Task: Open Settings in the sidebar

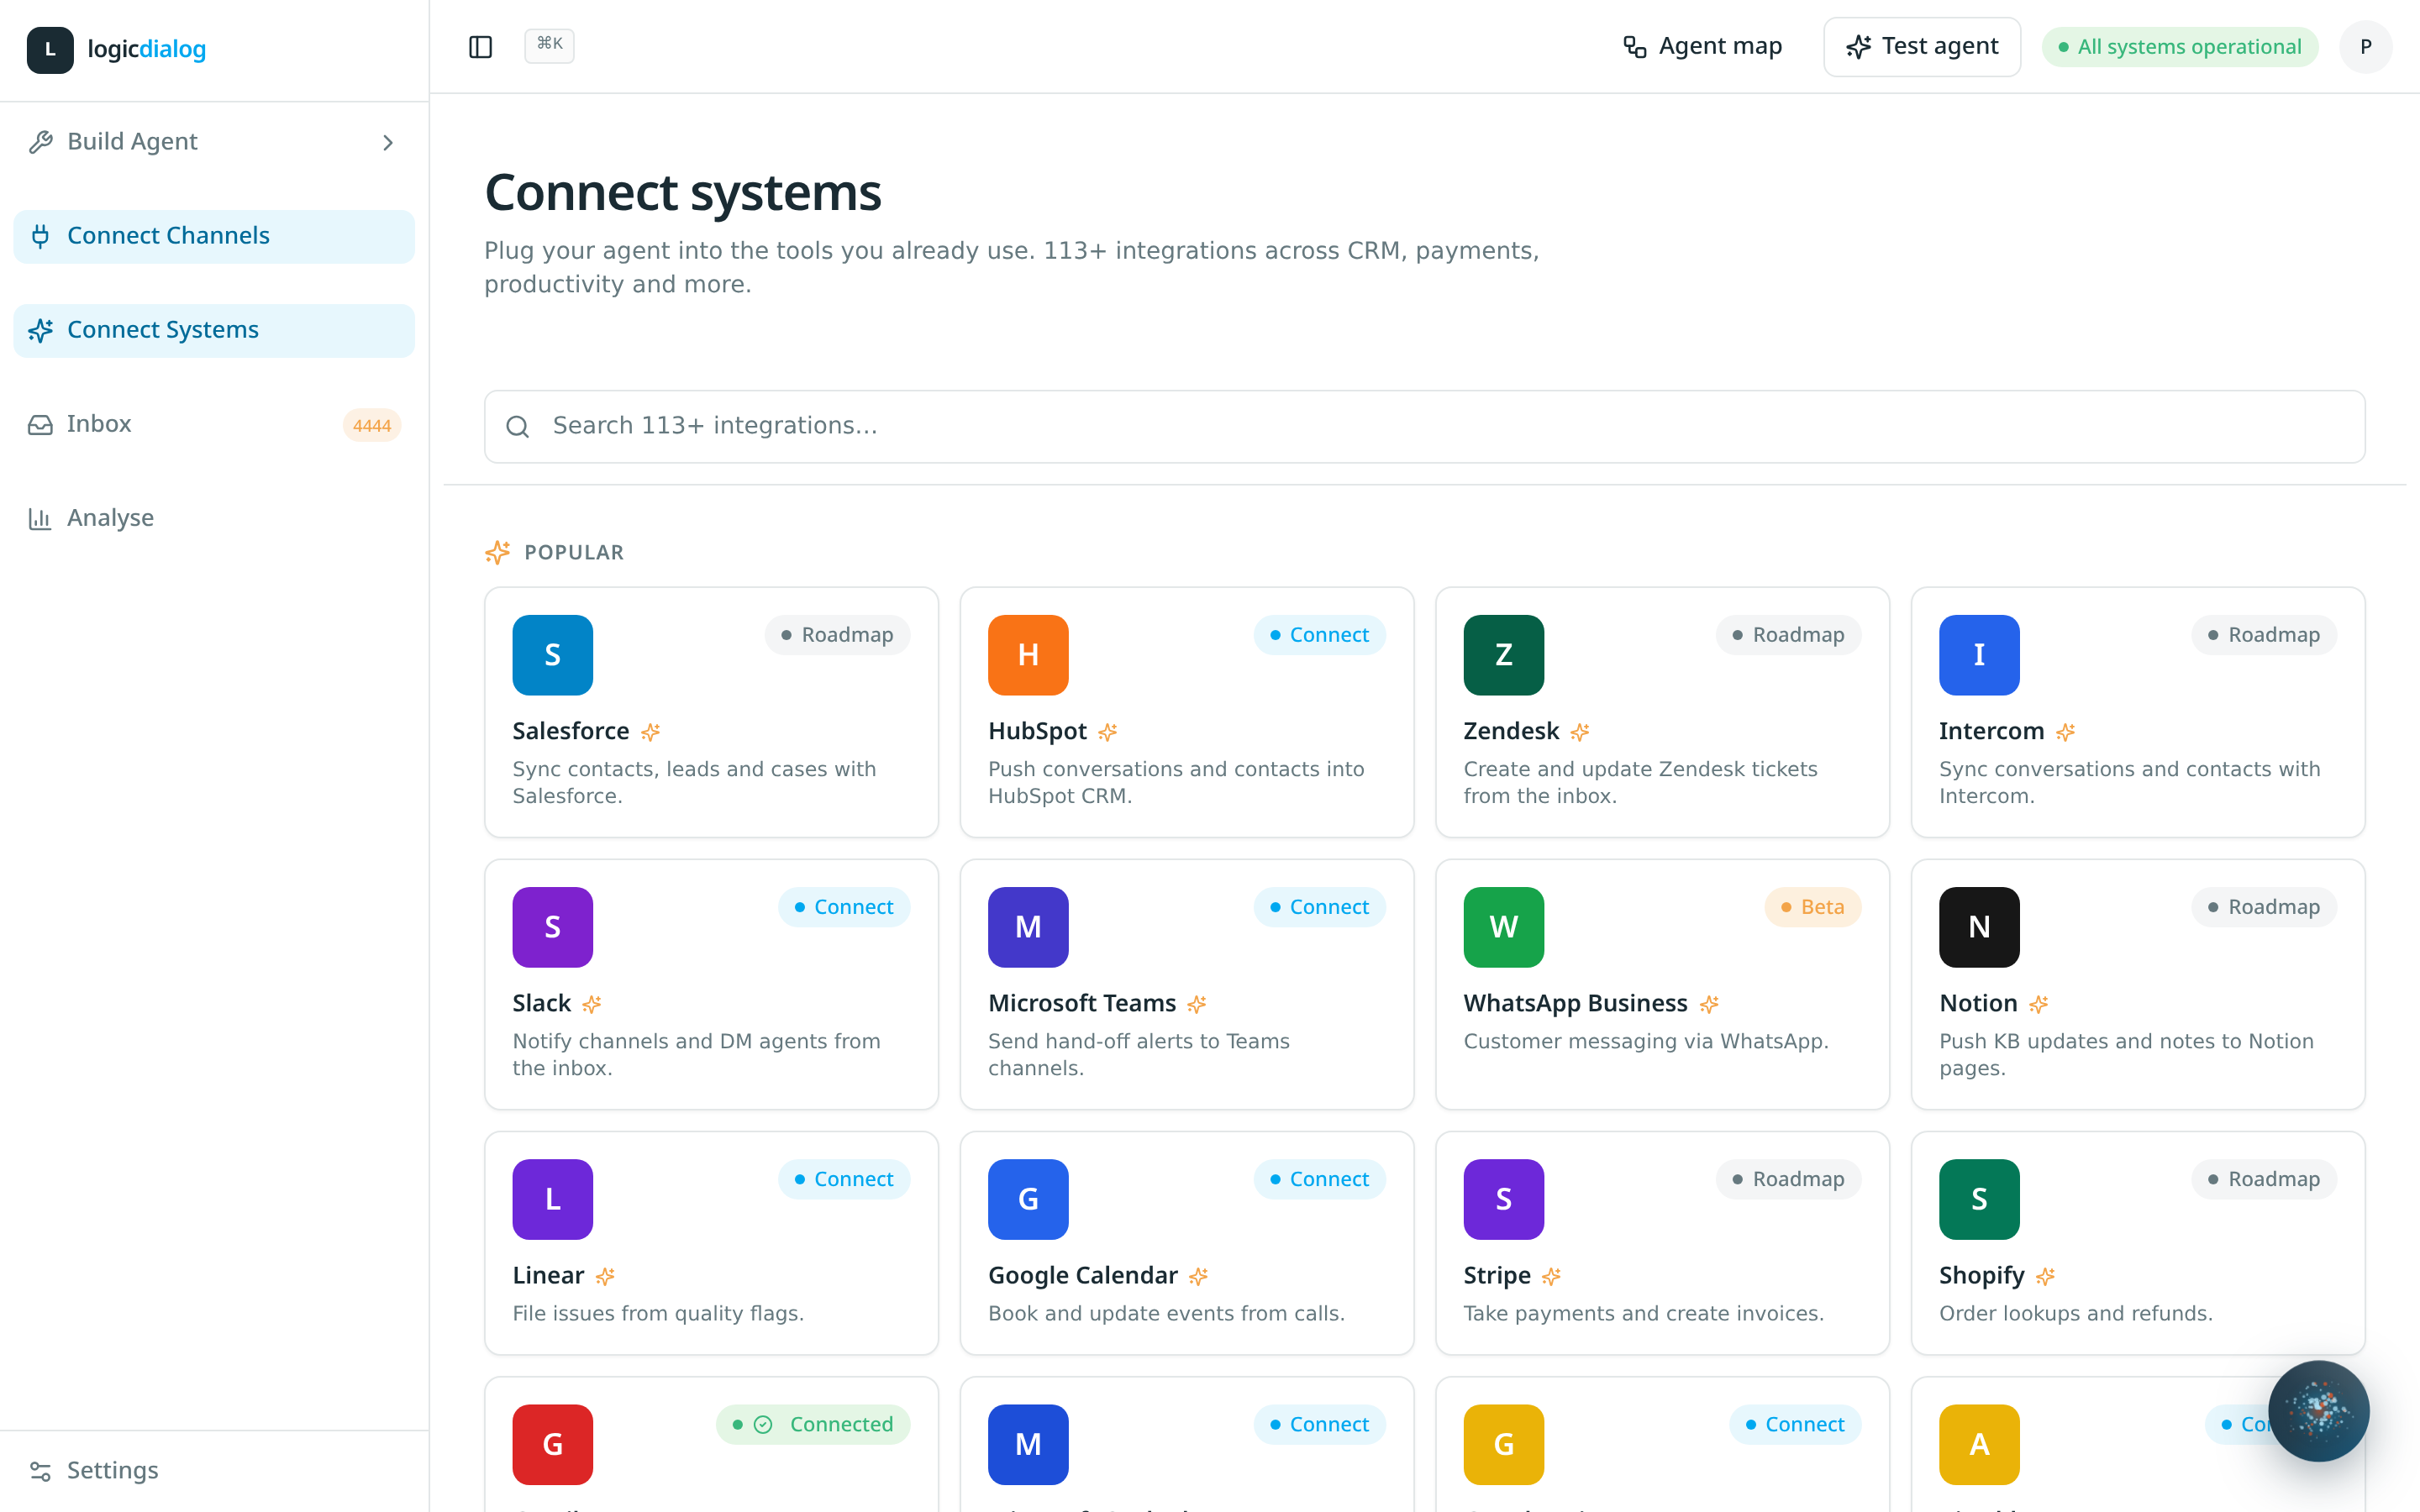Action: tap(213, 1470)
